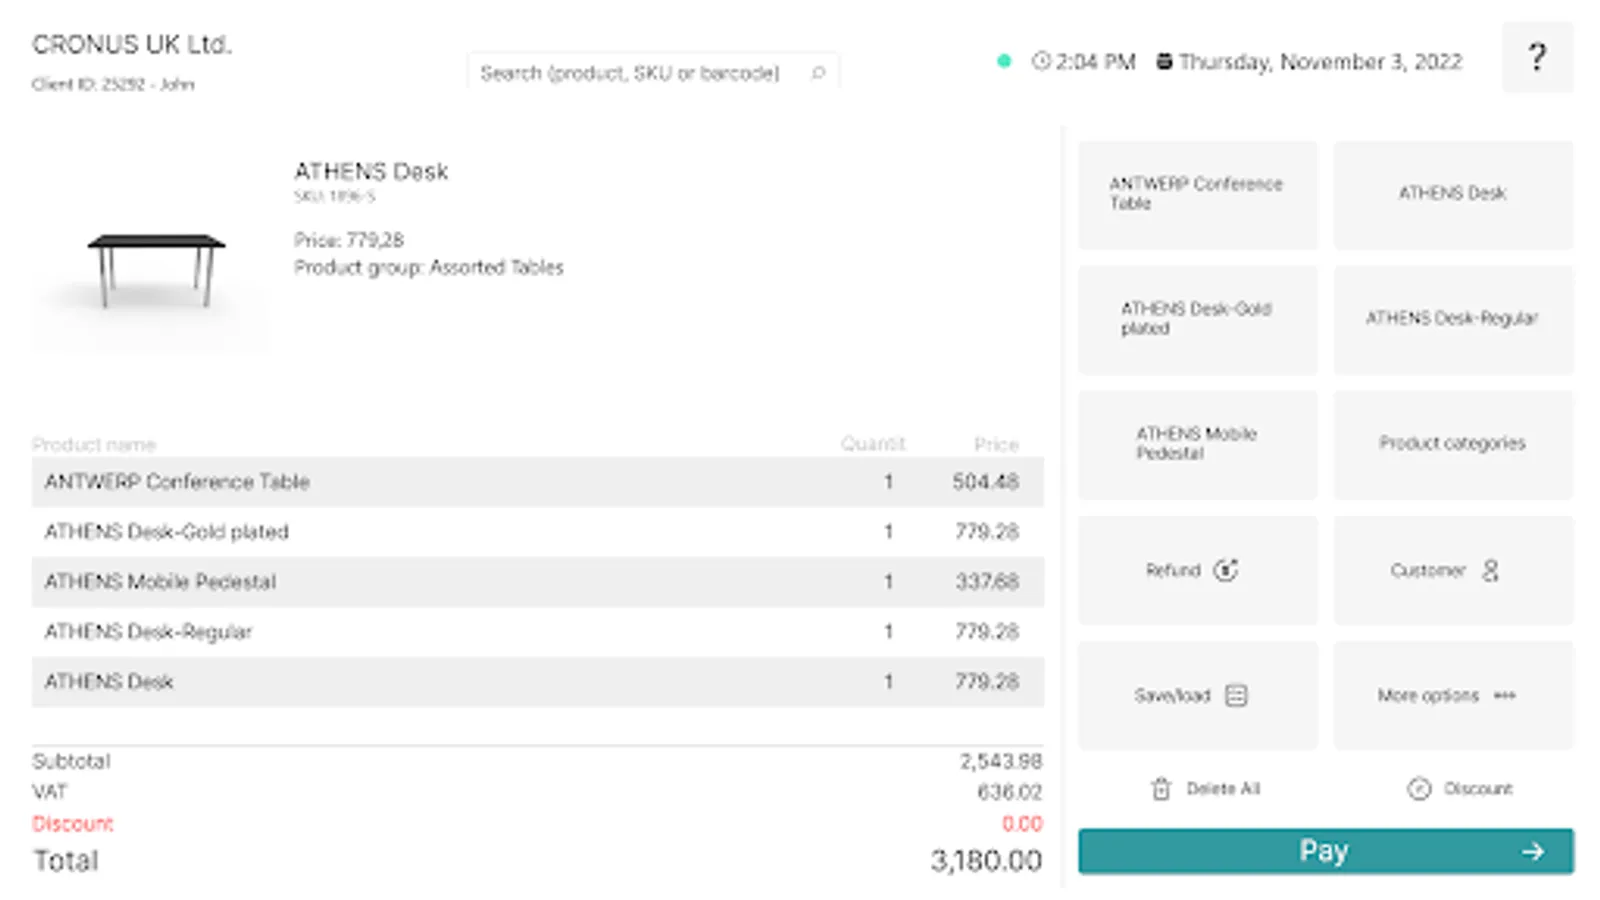Click the Customer person icon
1600x900 pixels.
pos(1490,570)
